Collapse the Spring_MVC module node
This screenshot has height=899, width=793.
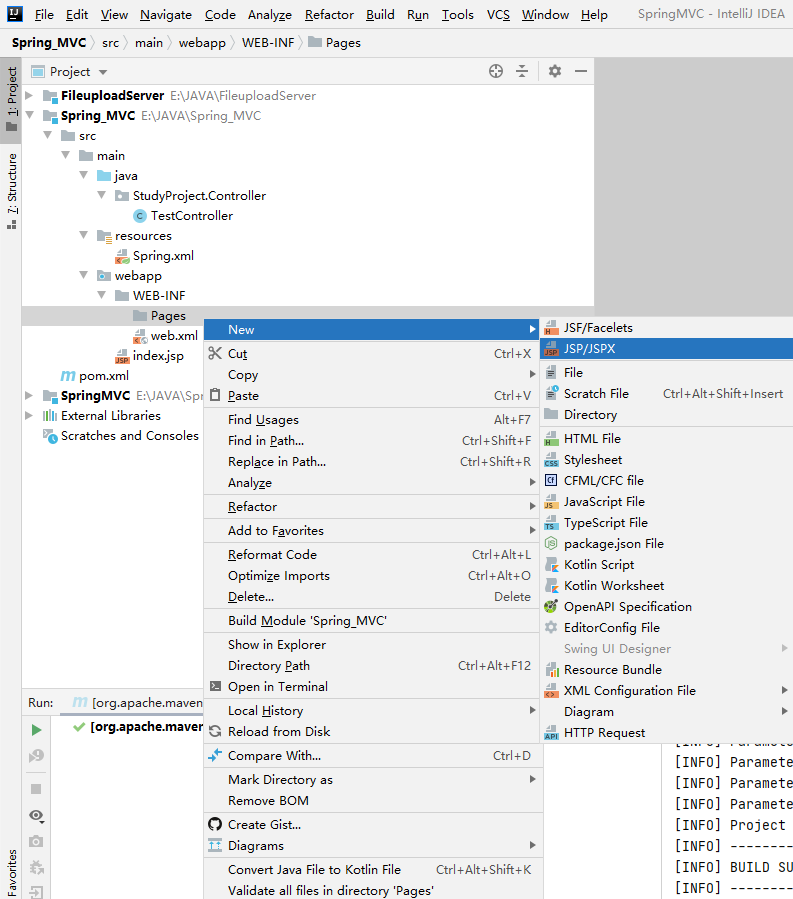(29, 115)
